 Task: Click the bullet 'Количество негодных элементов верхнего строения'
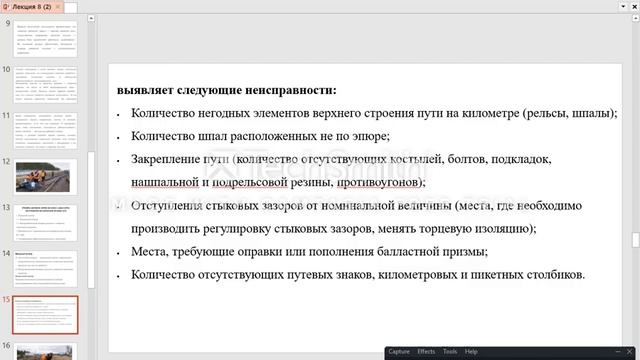coord(374,113)
